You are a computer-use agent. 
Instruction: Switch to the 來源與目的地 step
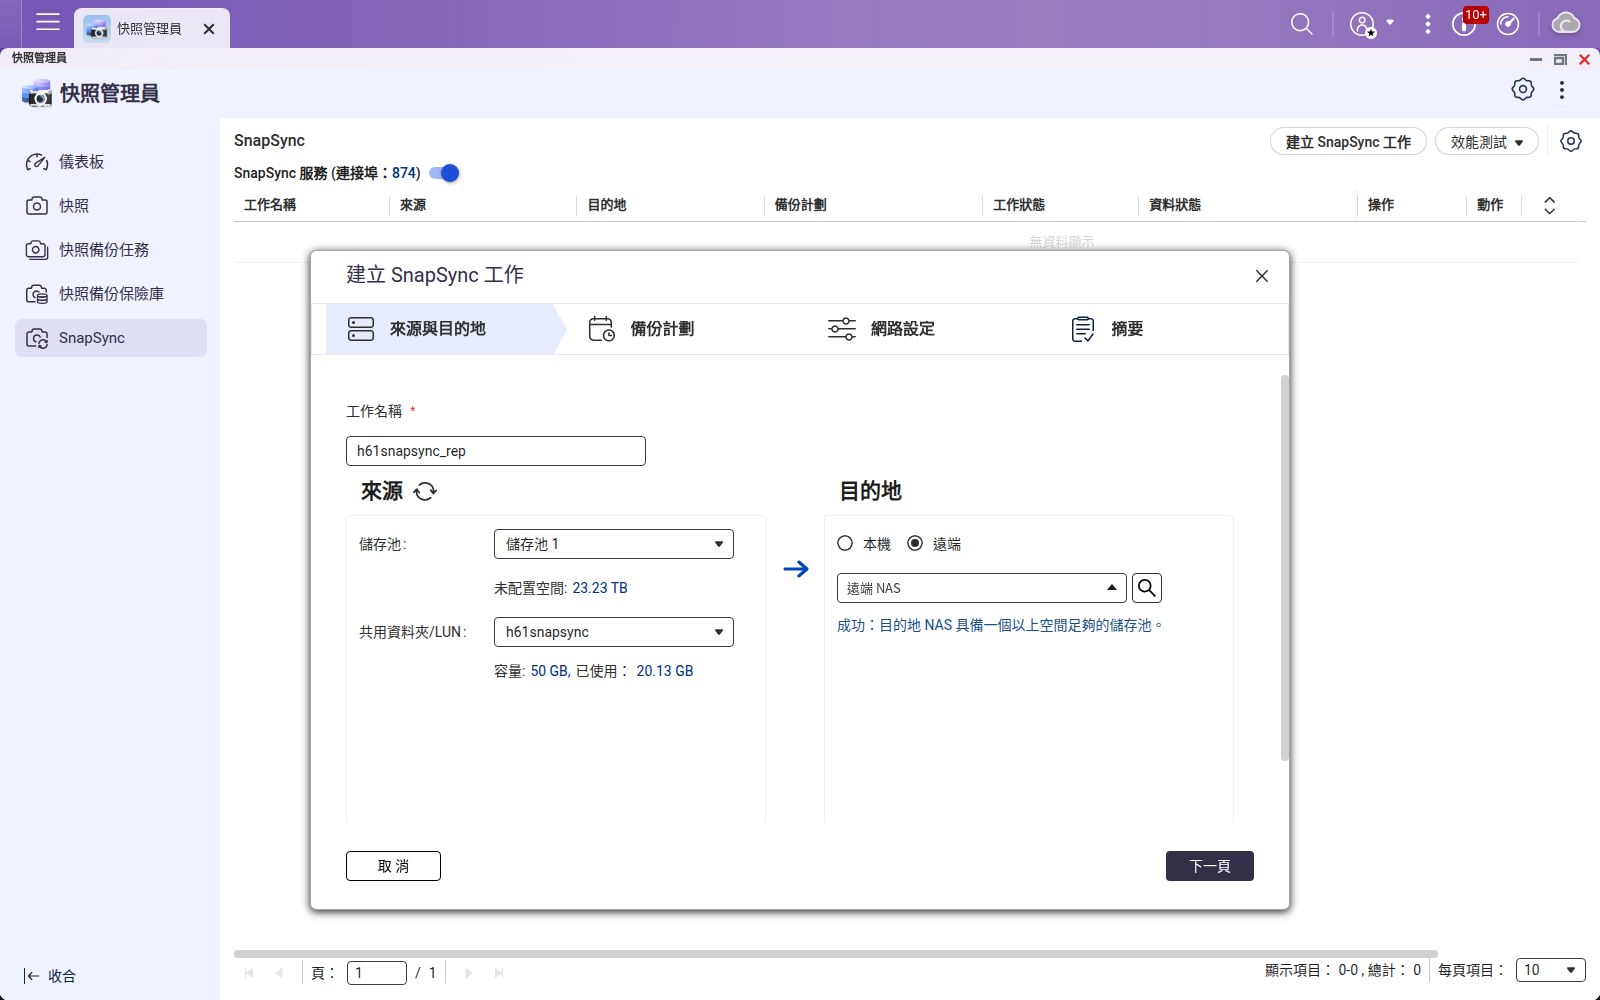(x=440, y=329)
